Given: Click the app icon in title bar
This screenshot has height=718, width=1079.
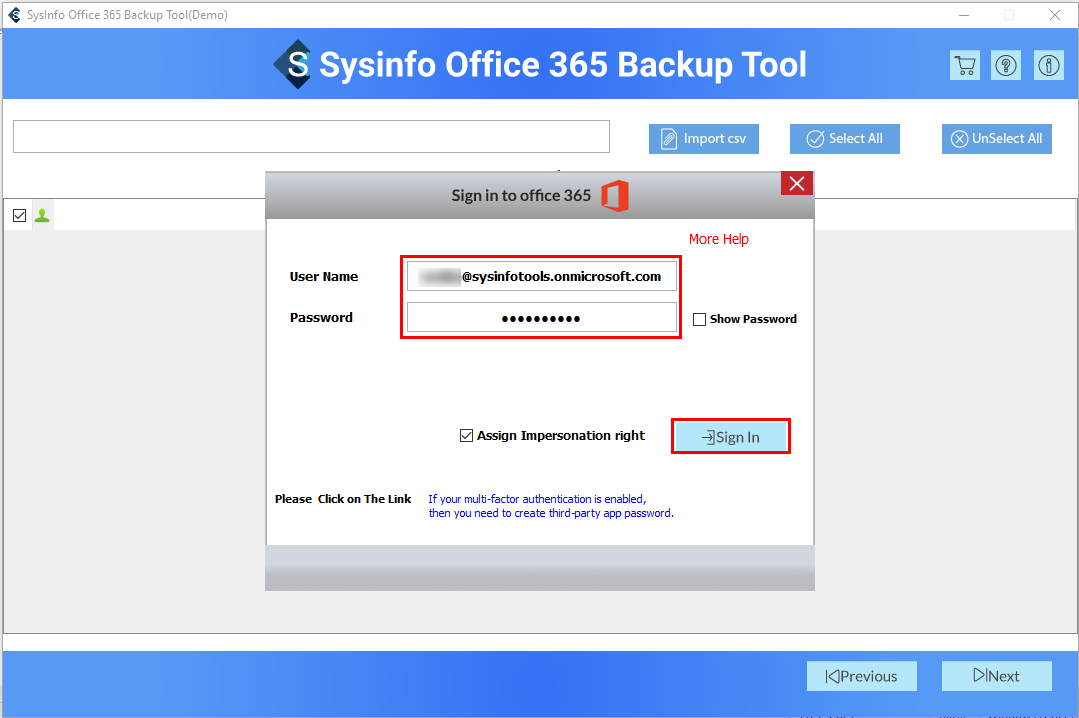Looking at the screenshot, I should [x=14, y=14].
